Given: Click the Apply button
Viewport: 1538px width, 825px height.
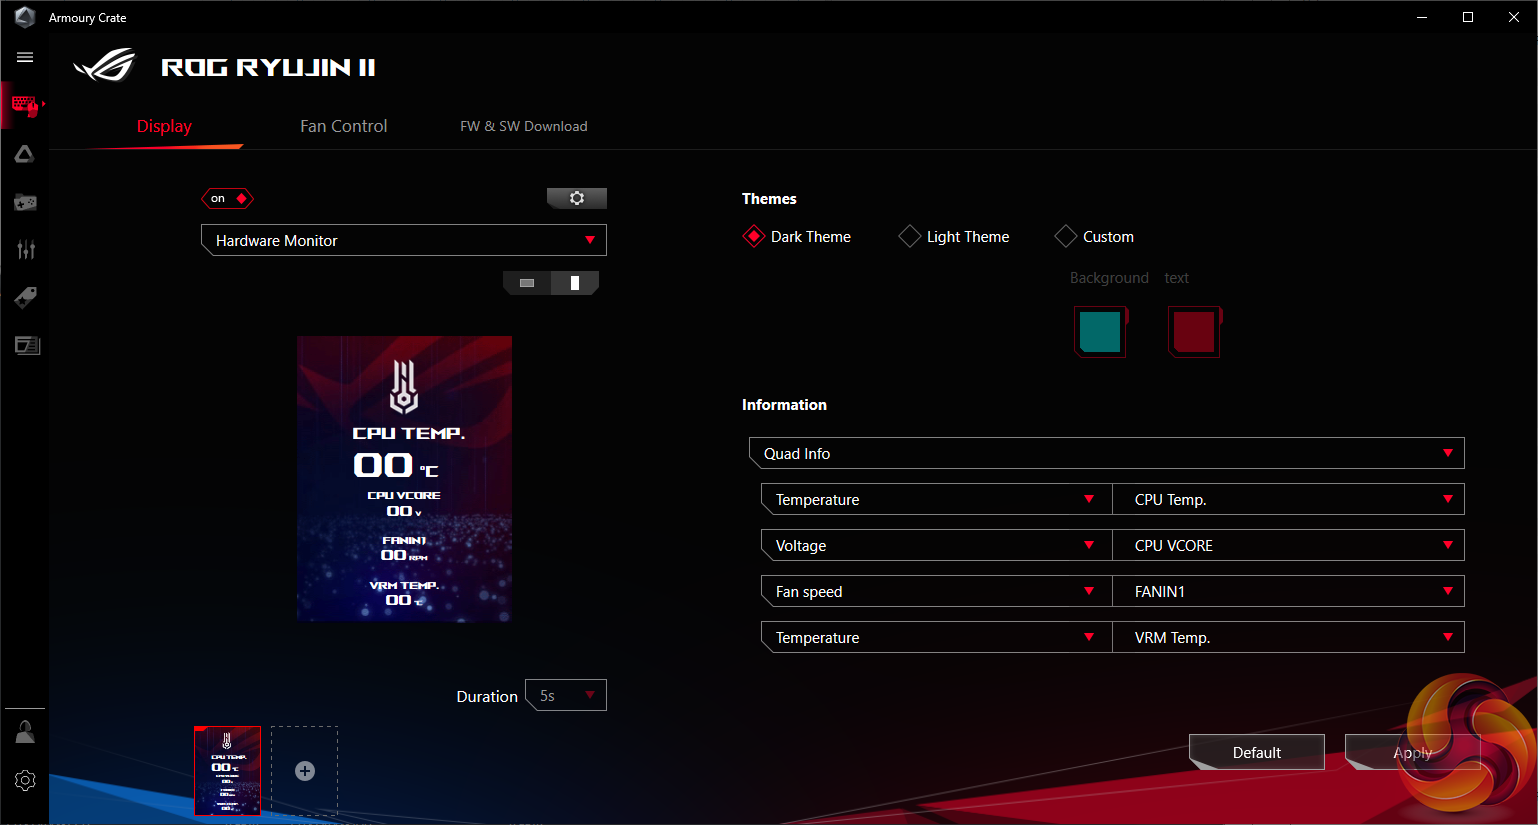Looking at the screenshot, I should pos(1413,752).
